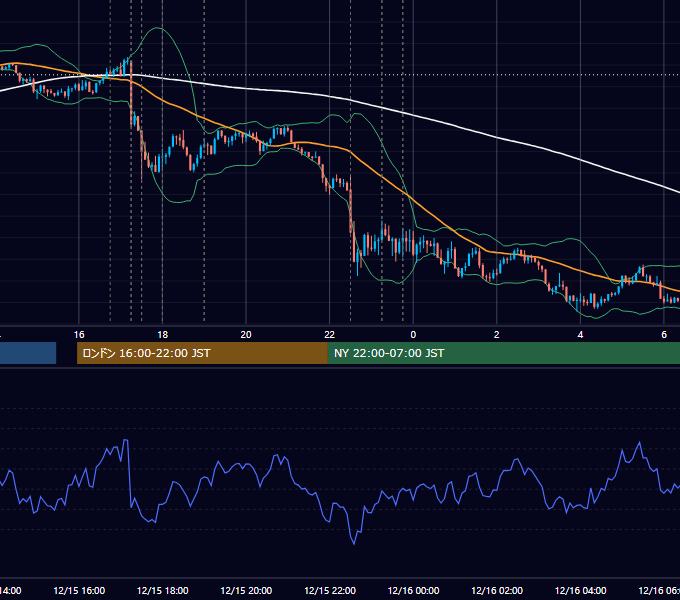Click the hour label 22 on the time axis
Screen dimensions: 680x600
click(x=330, y=335)
